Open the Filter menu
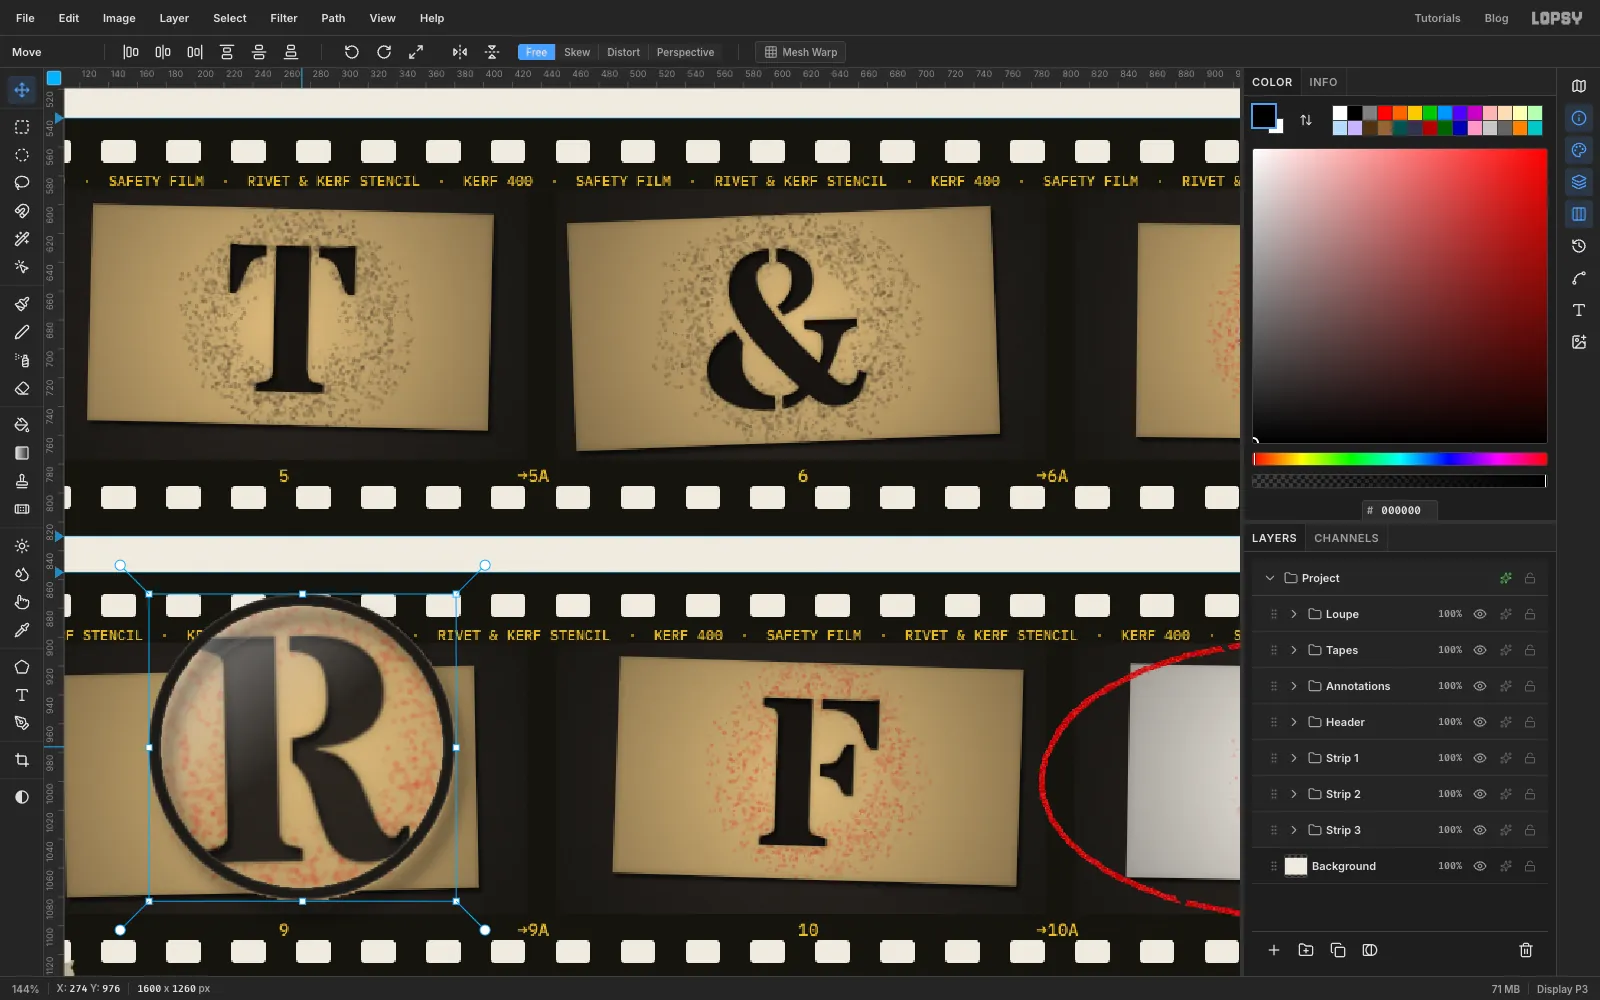1600x1000 pixels. (283, 18)
